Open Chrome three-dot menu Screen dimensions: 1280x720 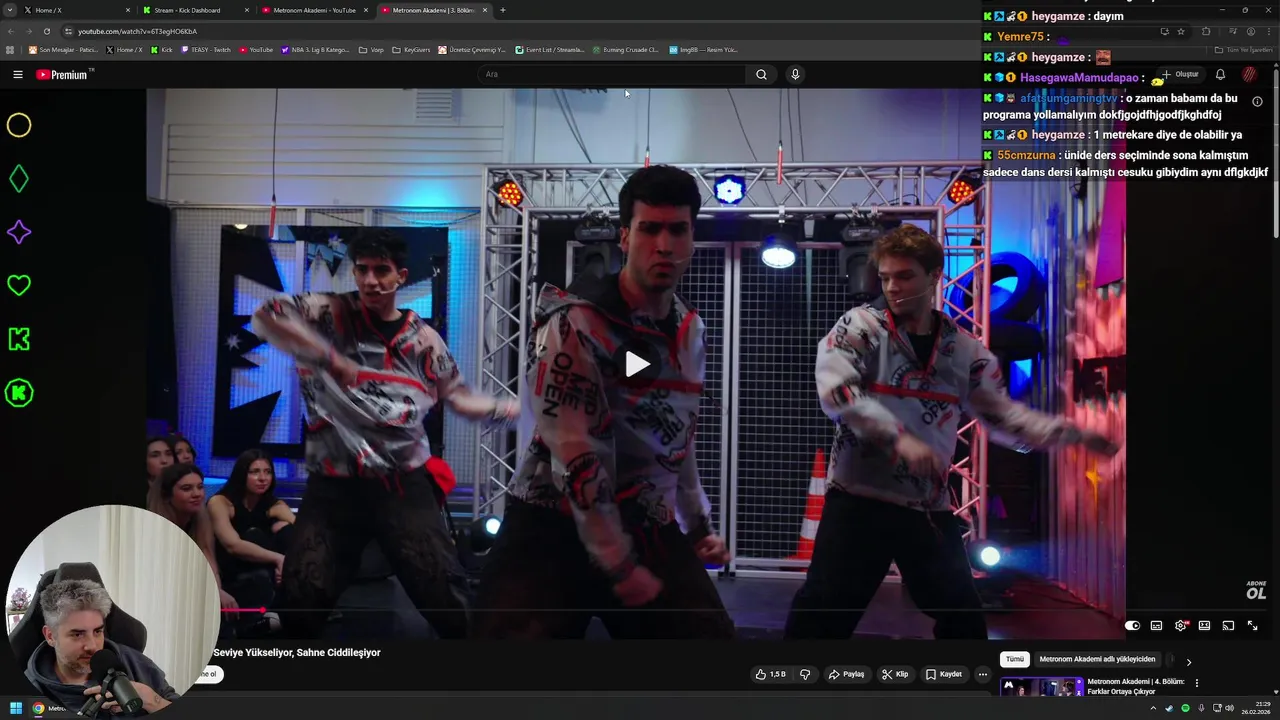point(1269,31)
